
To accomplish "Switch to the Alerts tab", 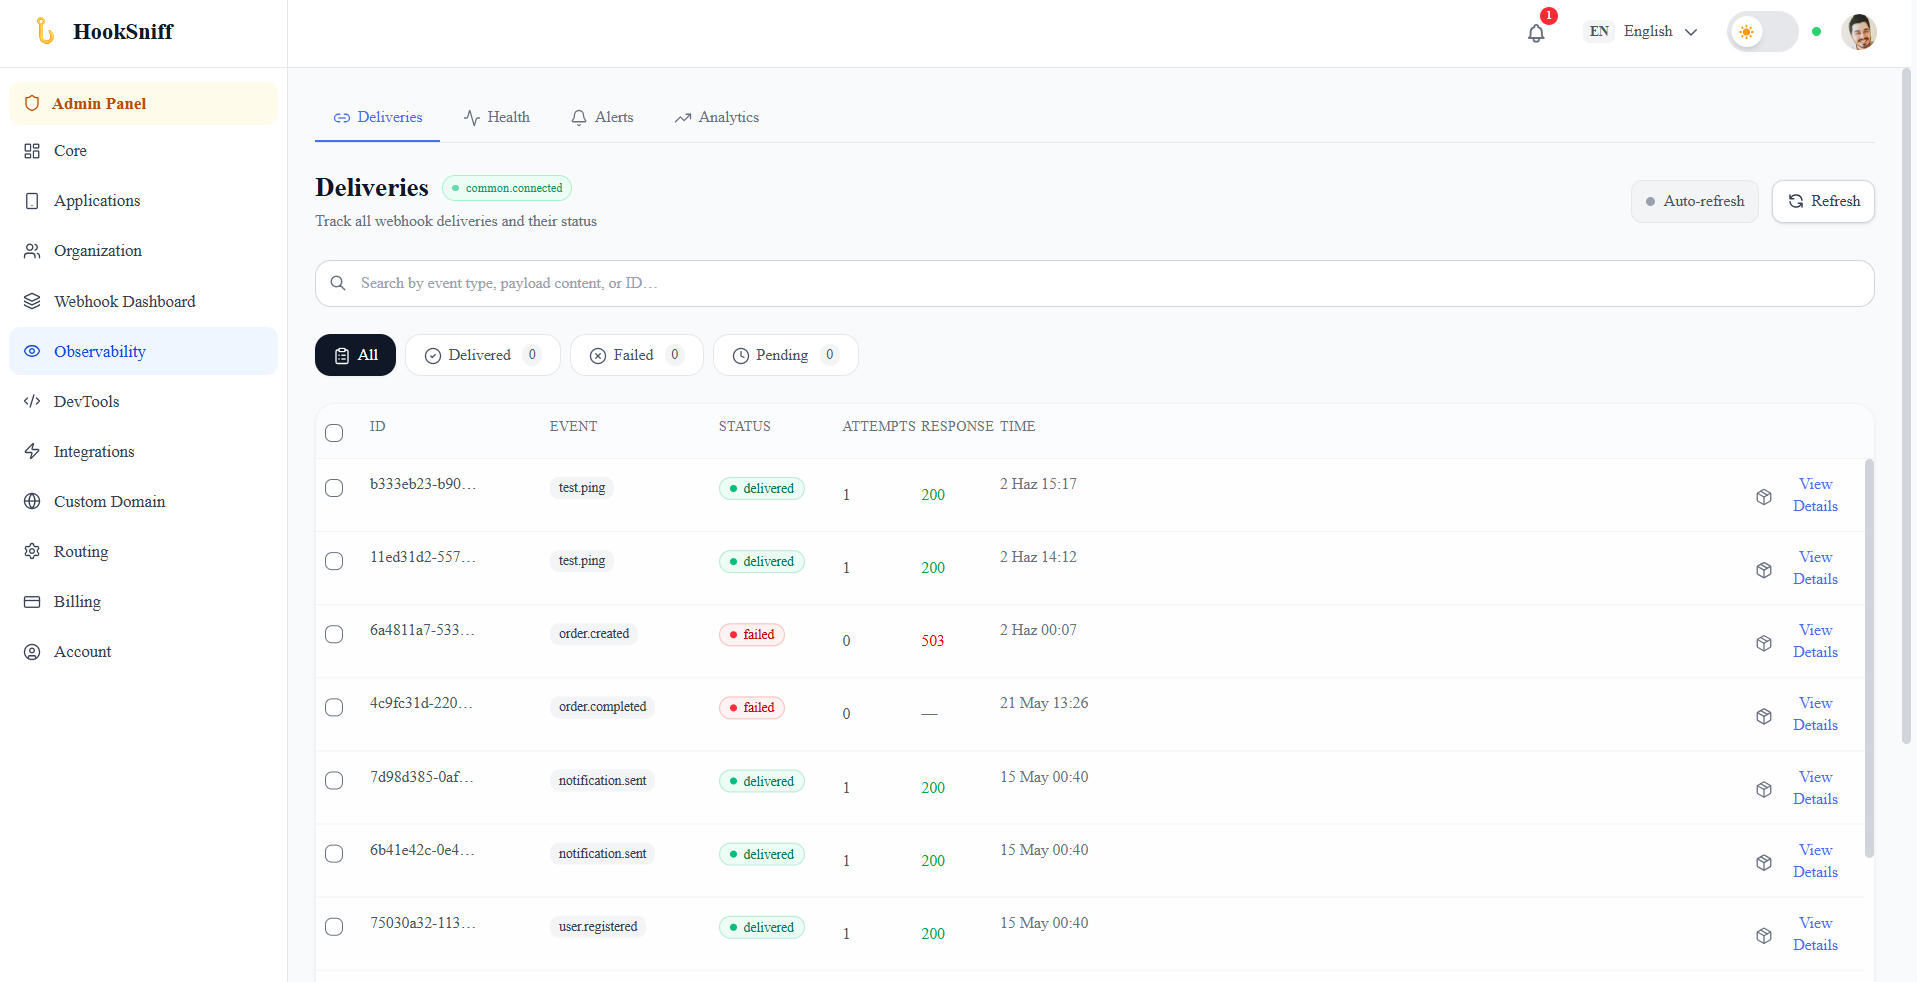I will click(x=602, y=117).
